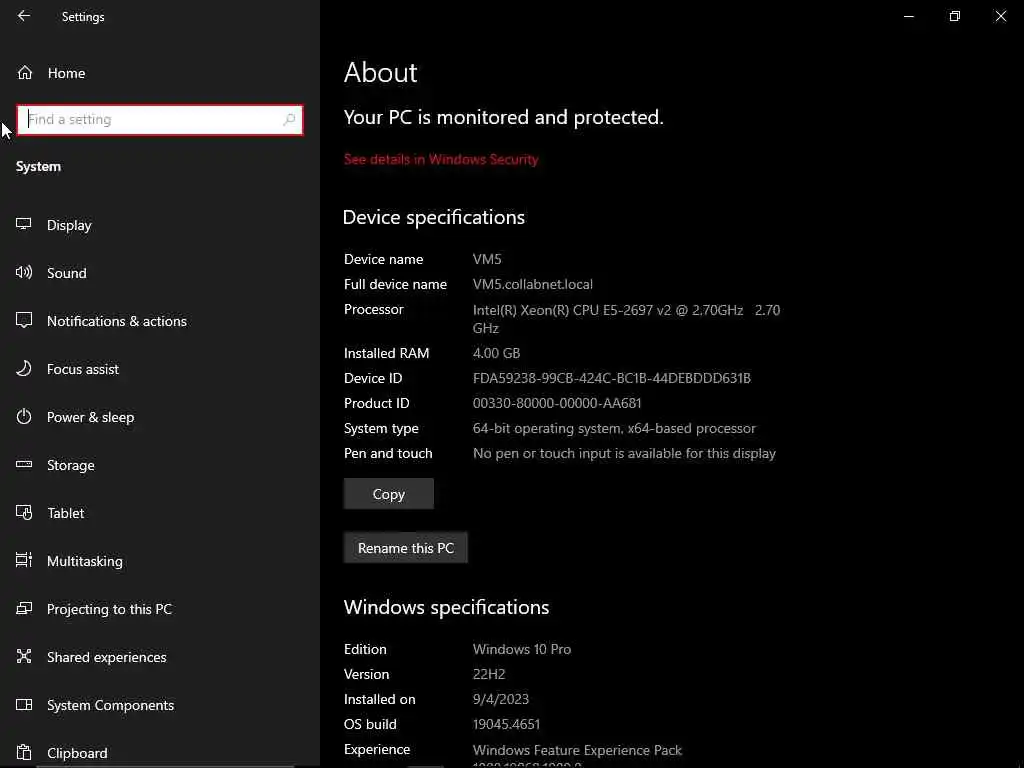1024x768 pixels.
Task: Click the magnifier icon in the search box
Action: 289,120
